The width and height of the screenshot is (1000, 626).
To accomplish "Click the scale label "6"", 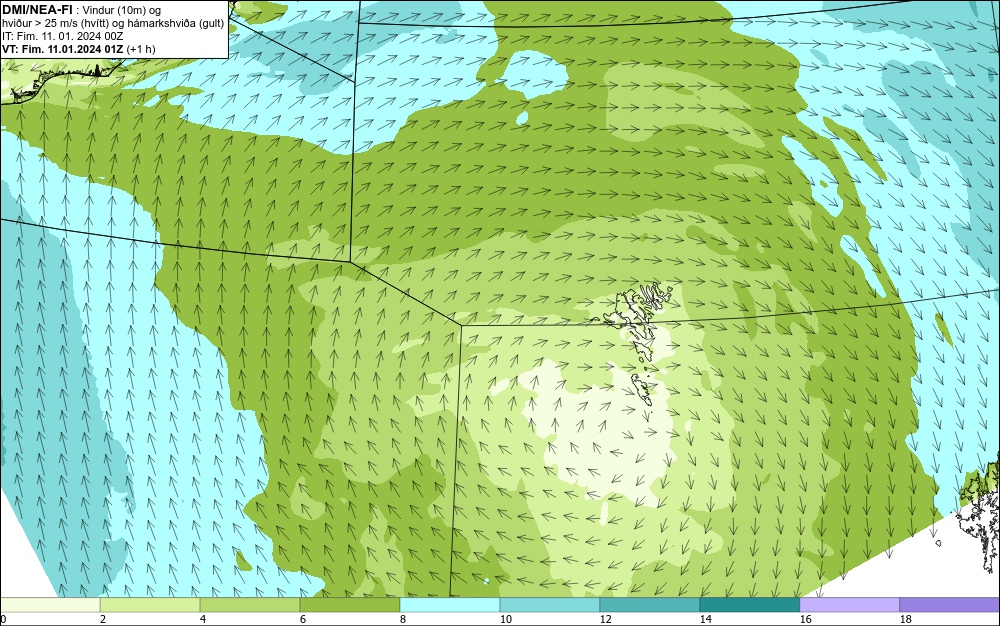I will pyautogui.click(x=302, y=619).
